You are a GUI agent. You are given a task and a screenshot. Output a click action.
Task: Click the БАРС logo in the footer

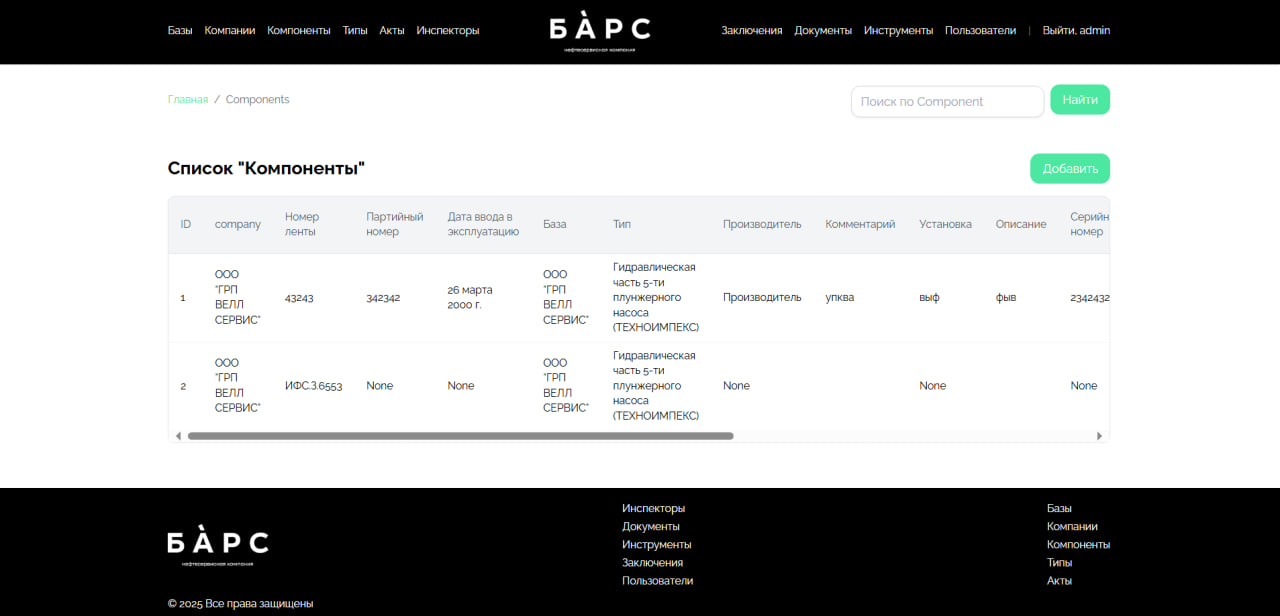(x=218, y=545)
